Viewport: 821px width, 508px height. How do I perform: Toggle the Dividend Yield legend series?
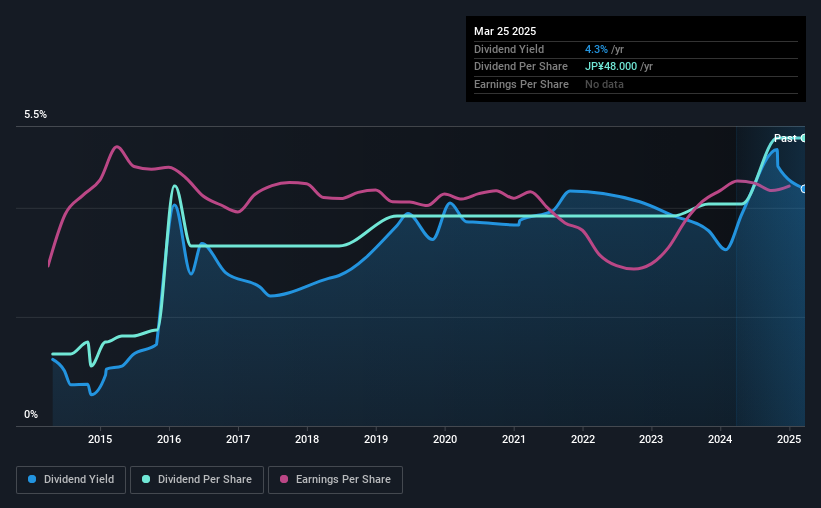point(71,479)
